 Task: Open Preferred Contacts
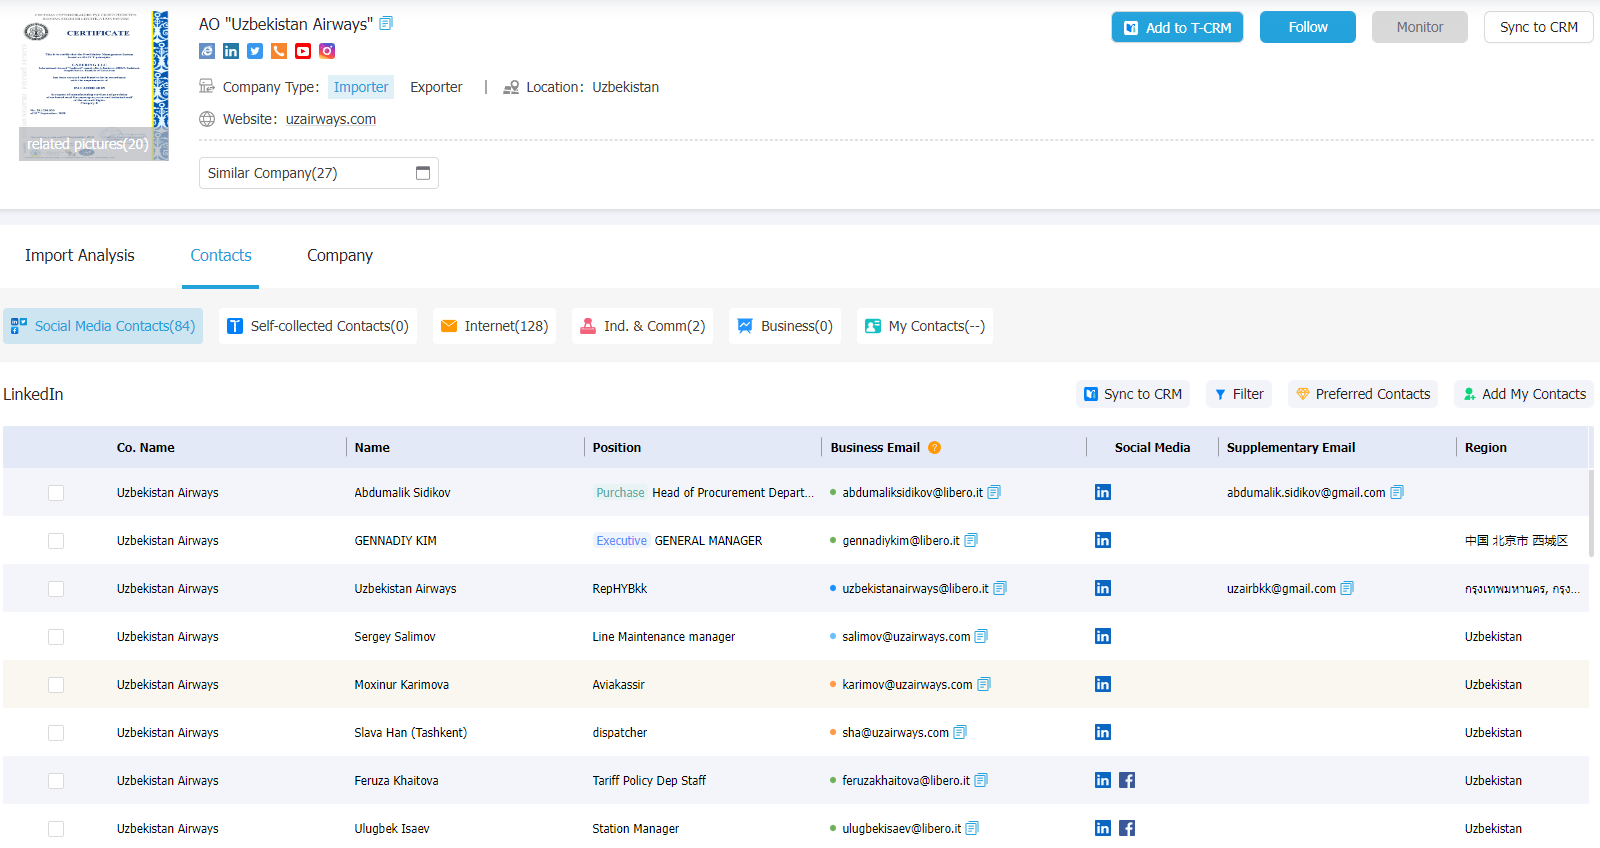1363,394
